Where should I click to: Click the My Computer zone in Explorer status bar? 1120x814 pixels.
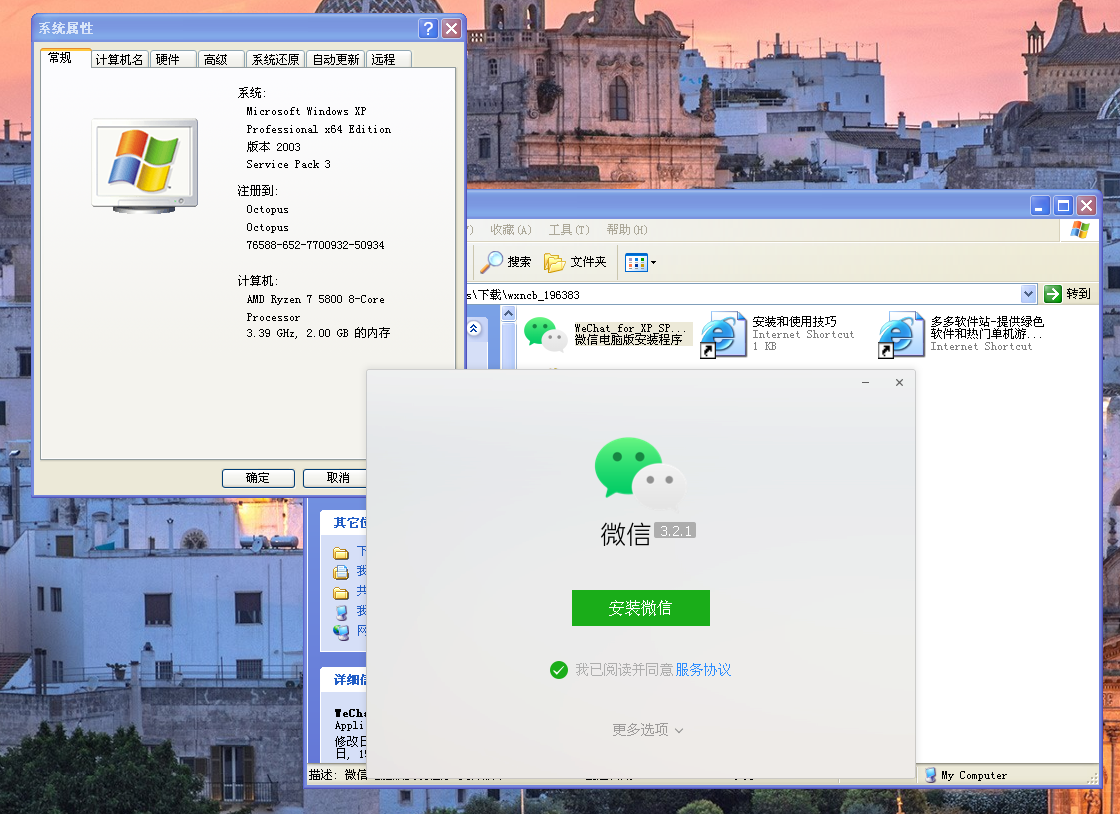point(966,775)
